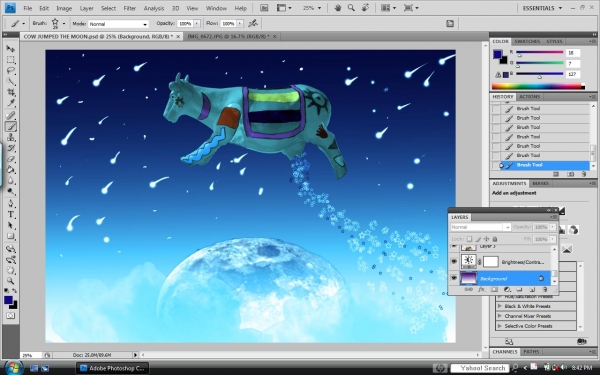
Task: Select the Paint Bucket tool
Action: click(11, 170)
